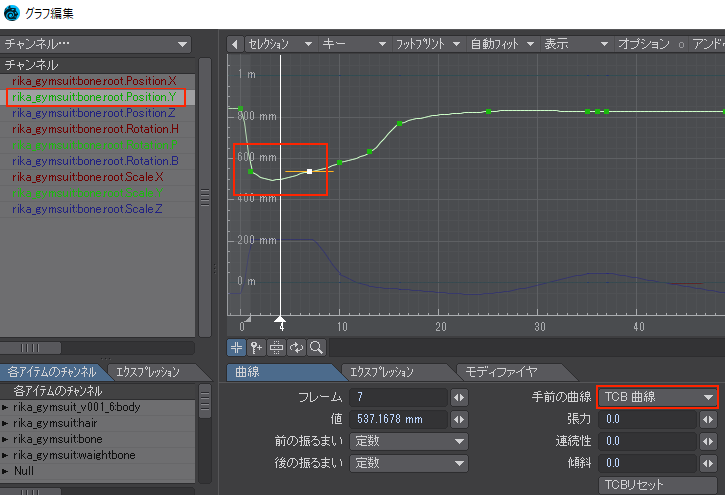Open the チャンネル… dropdown at top left

[96, 44]
